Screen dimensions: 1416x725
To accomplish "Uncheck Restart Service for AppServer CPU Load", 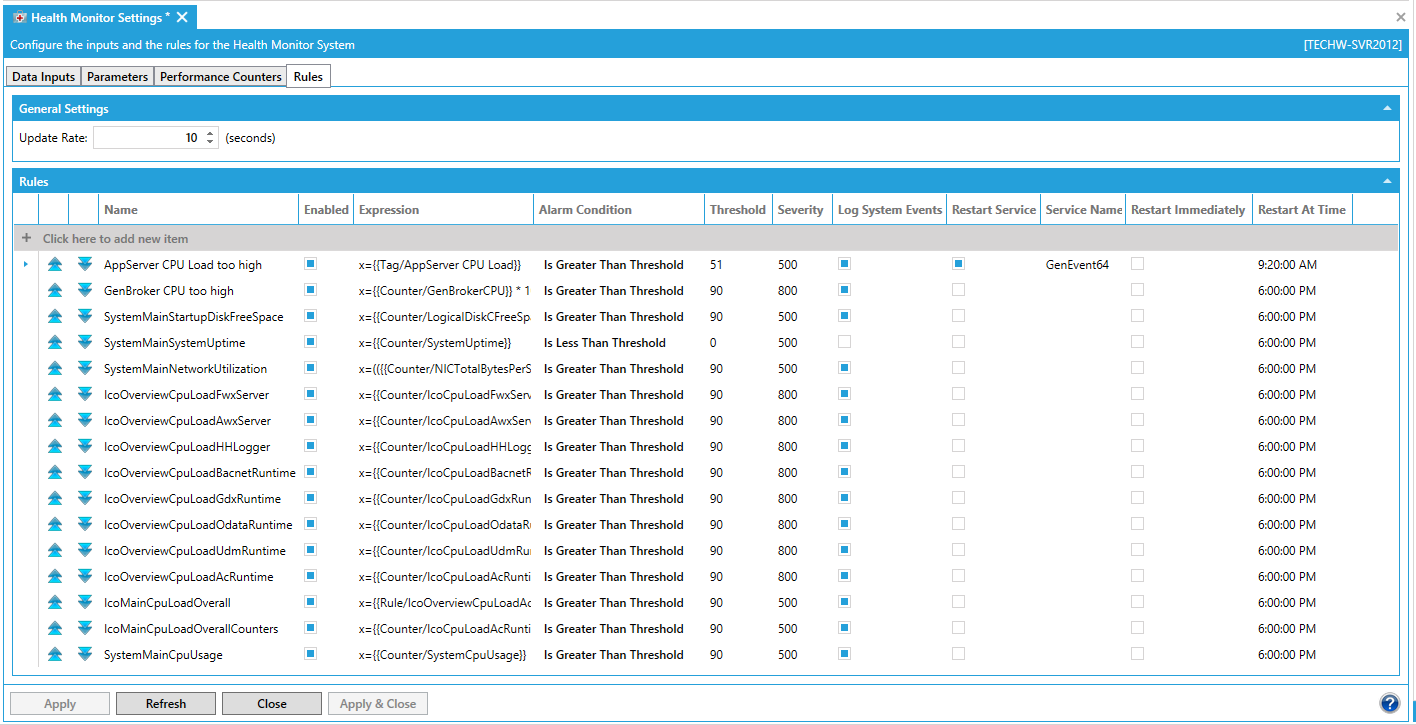I will (x=958, y=264).
